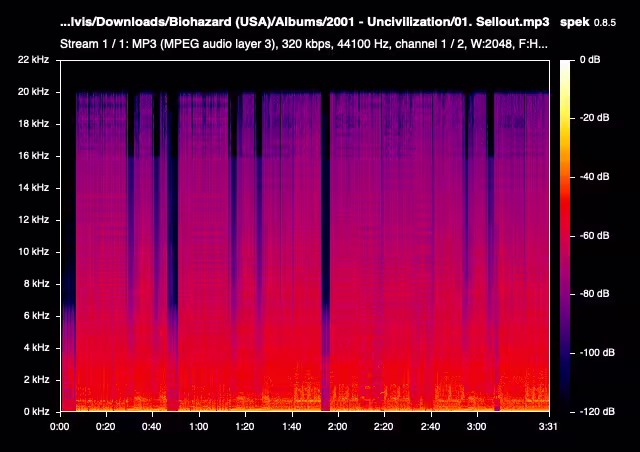The width and height of the screenshot is (640, 452).
Task: Click the 14 kHz frequency label
Action: 33,188
